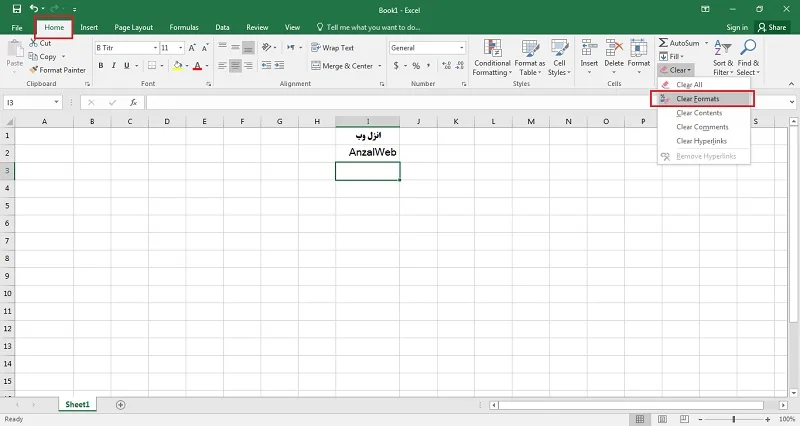The width and height of the screenshot is (800, 426).
Task: Click the Increase Font Size icon
Action: (x=192, y=47)
